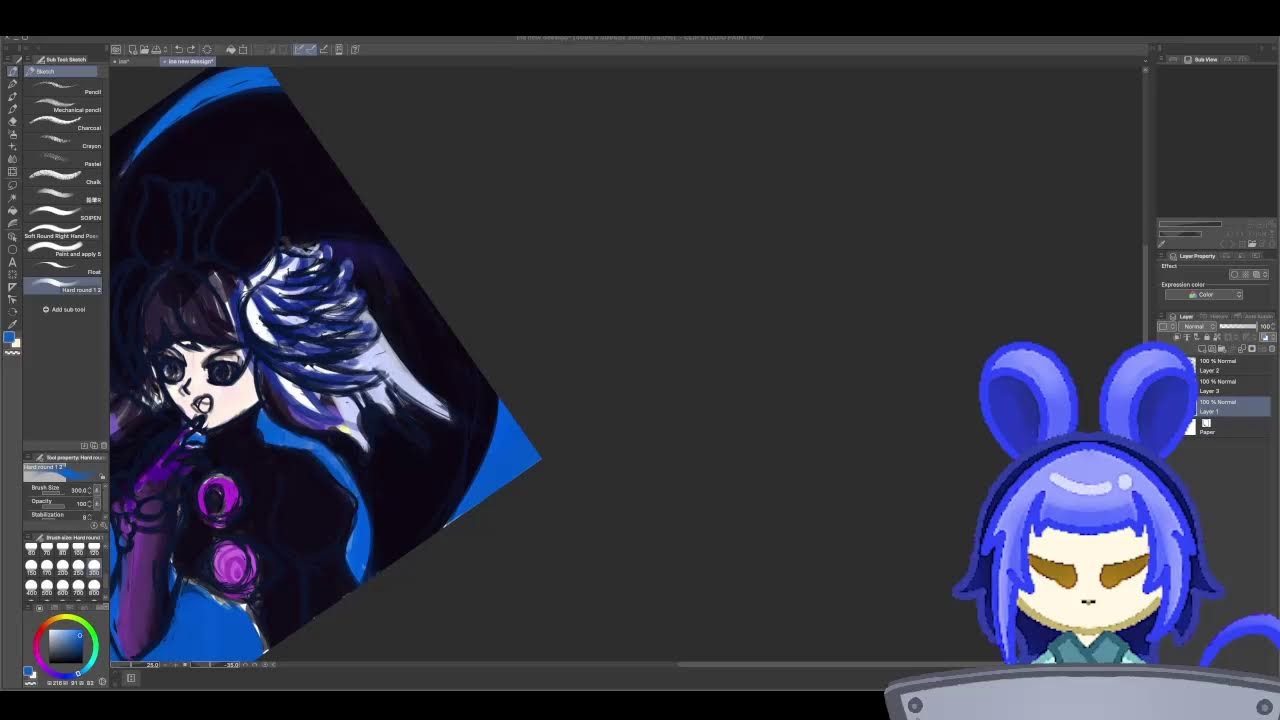Screen dimensions: 1280x720
Task: Click the color square saturation picker
Action: pos(66,645)
